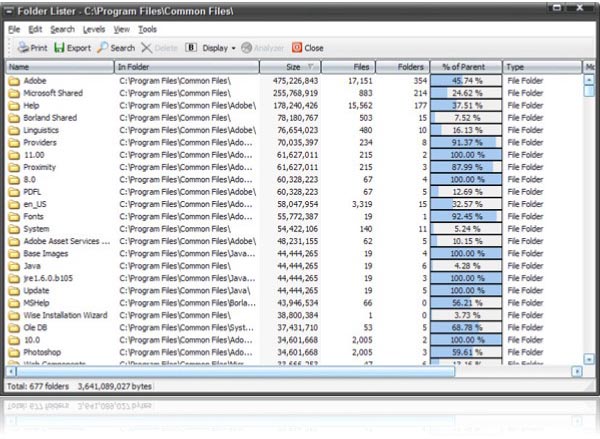Select the Microsoft Shared folder icon
This screenshot has width=600, height=439.
14,92
